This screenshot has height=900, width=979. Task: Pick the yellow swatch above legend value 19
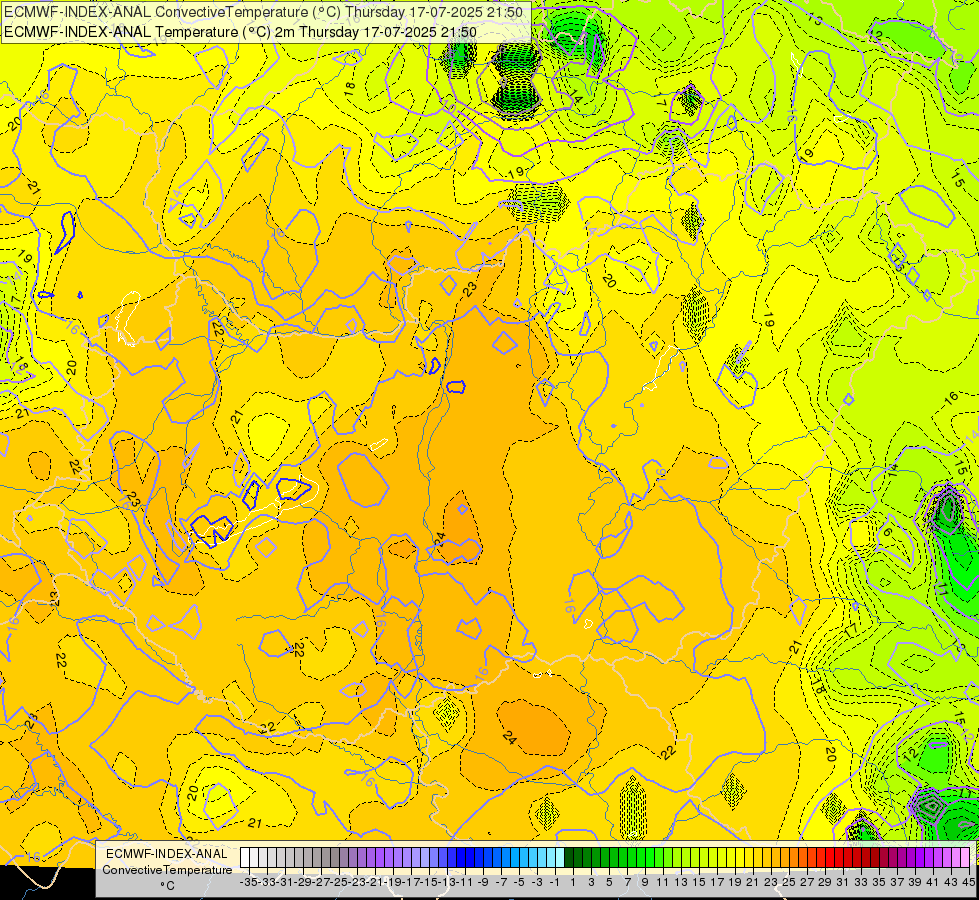click(x=731, y=857)
